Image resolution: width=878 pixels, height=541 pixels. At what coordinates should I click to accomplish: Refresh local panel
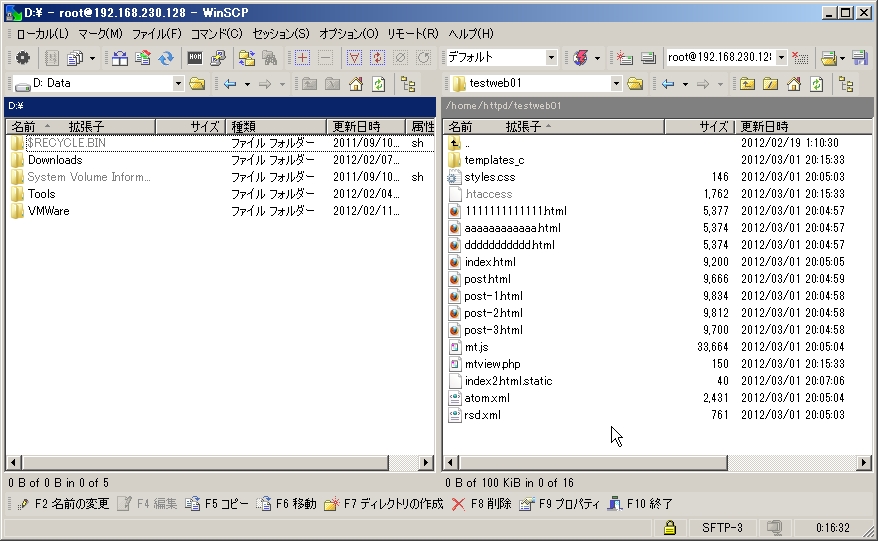pyautogui.click(x=379, y=84)
